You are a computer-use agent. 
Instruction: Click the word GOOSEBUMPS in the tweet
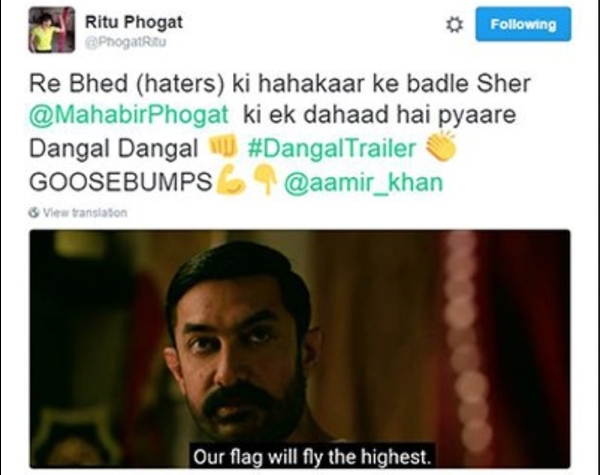[121, 182]
